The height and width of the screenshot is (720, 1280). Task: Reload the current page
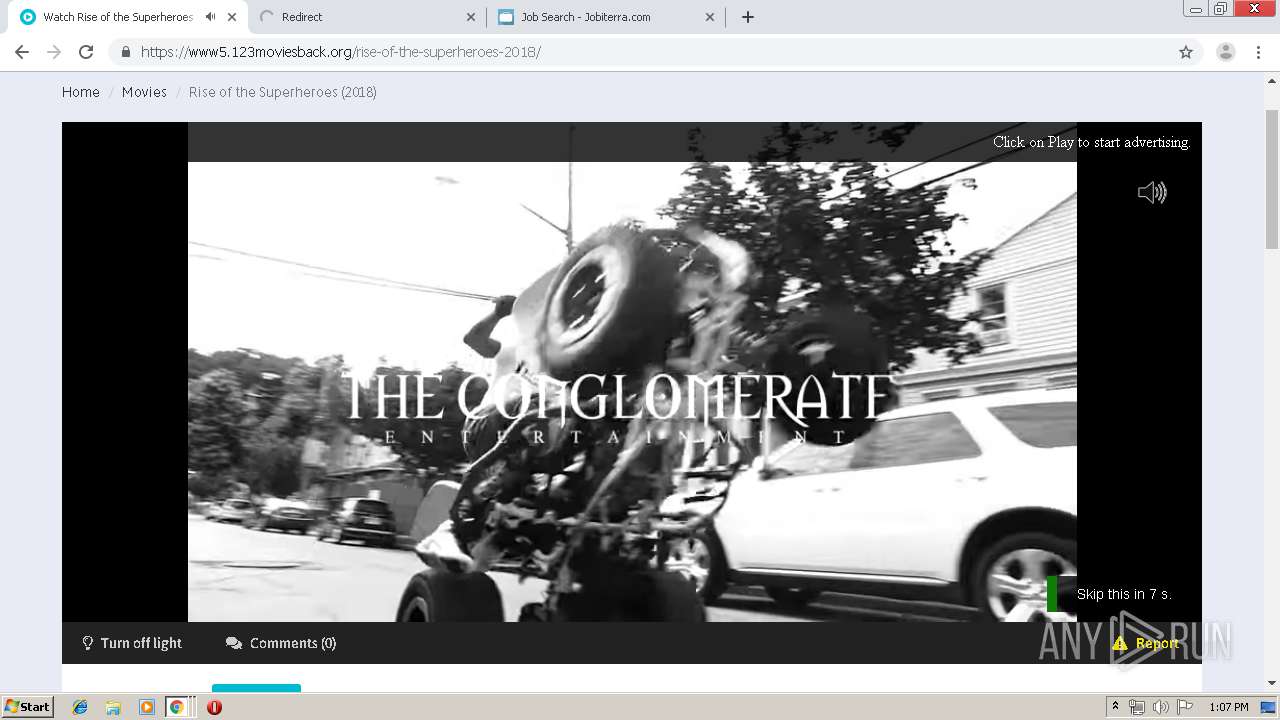tap(86, 52)
